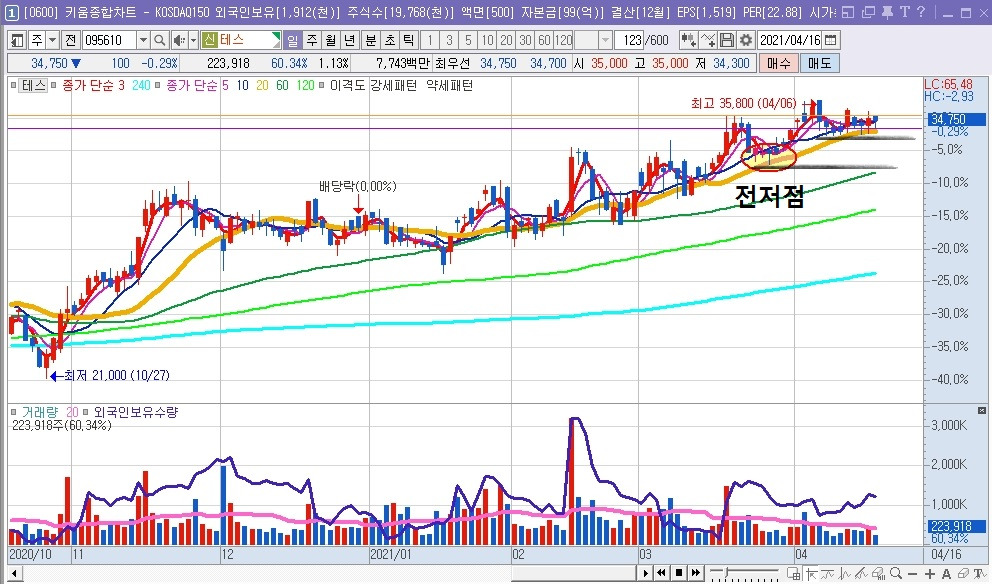Click the speaker sound icon
The width and height of the screenshot is (992, 584).
[179, 40]
